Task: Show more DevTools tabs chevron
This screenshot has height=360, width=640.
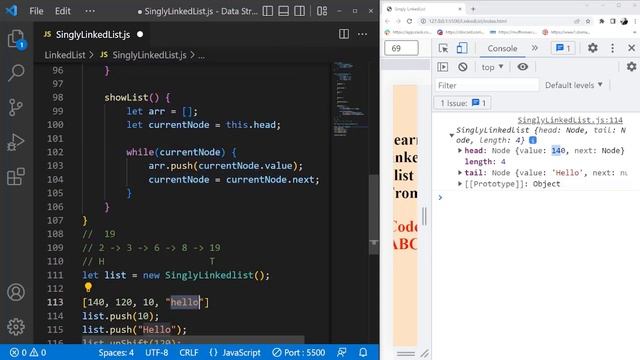Action: click(x=535, y=48)
